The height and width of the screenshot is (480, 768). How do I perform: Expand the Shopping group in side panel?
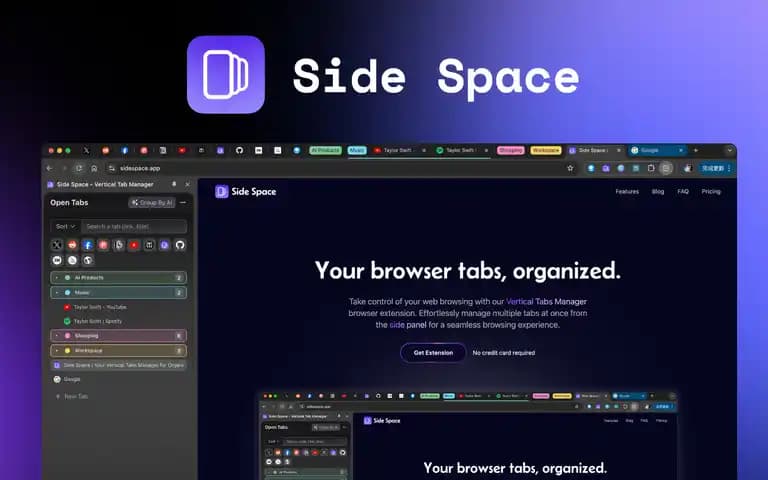(118, 336)
